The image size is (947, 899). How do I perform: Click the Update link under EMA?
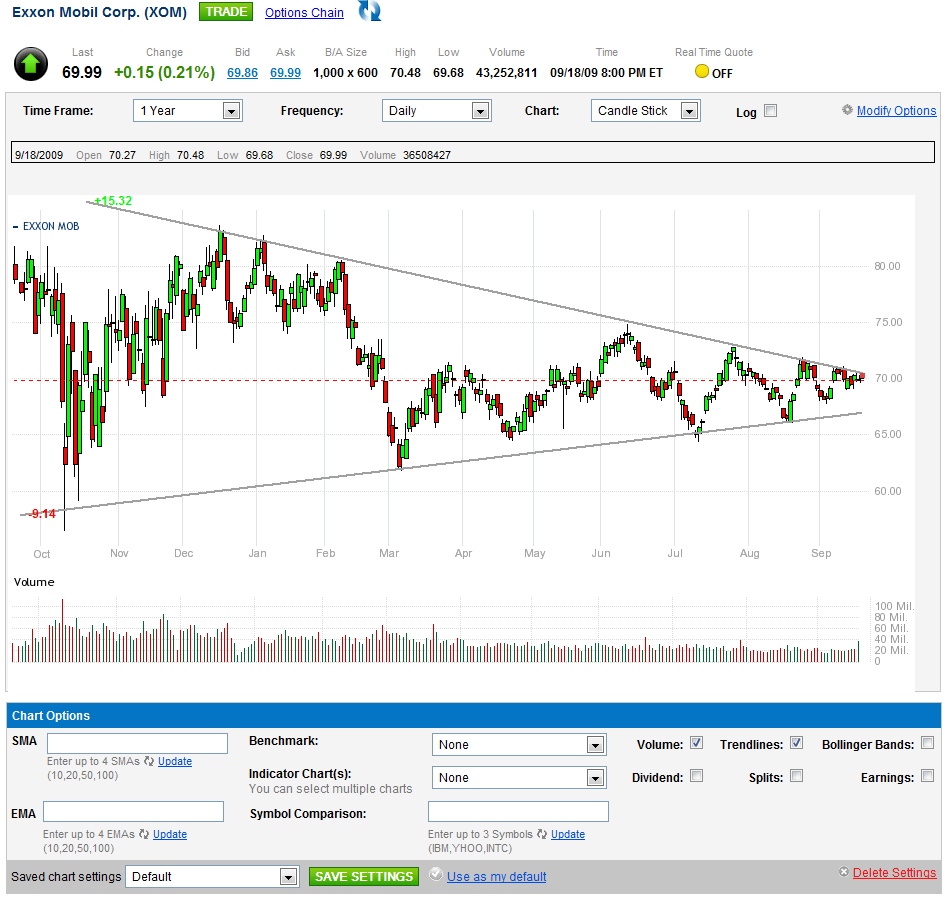coord(170,834)
